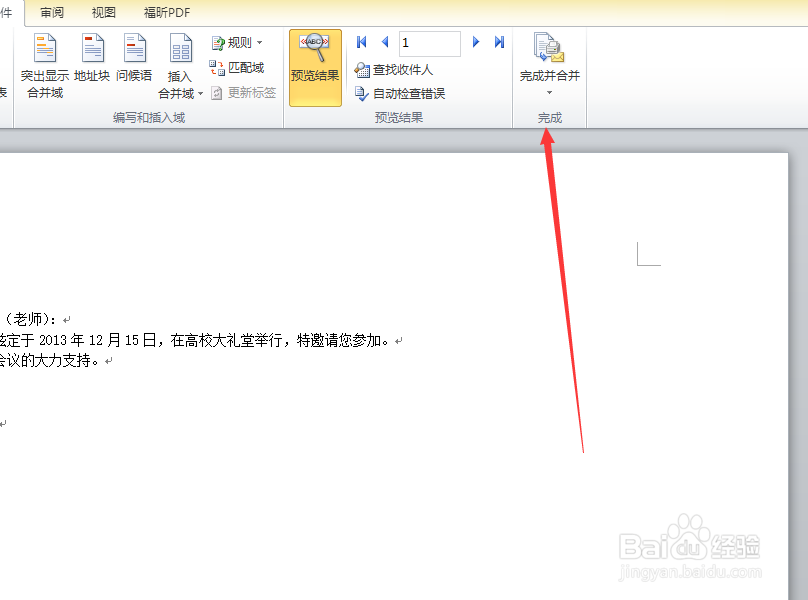Click the 插入合并域 insert merge field icon
Image resolution: width=808 pixels, height=600 pixels.
click(x=180, y=50)
